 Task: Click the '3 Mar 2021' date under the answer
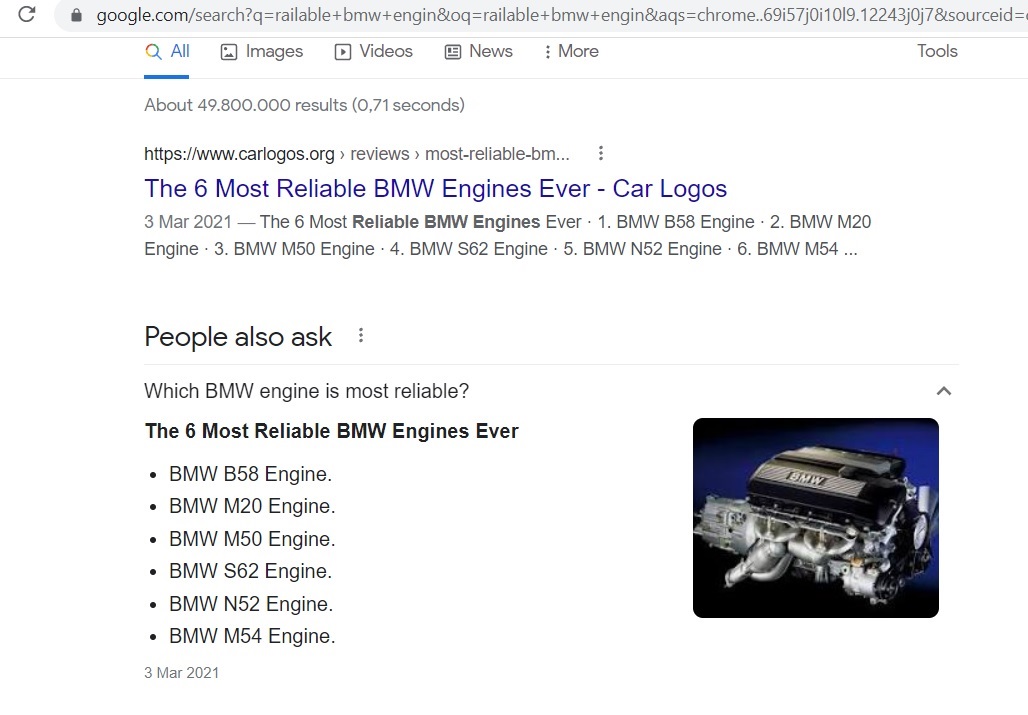(x=182, y=673)
